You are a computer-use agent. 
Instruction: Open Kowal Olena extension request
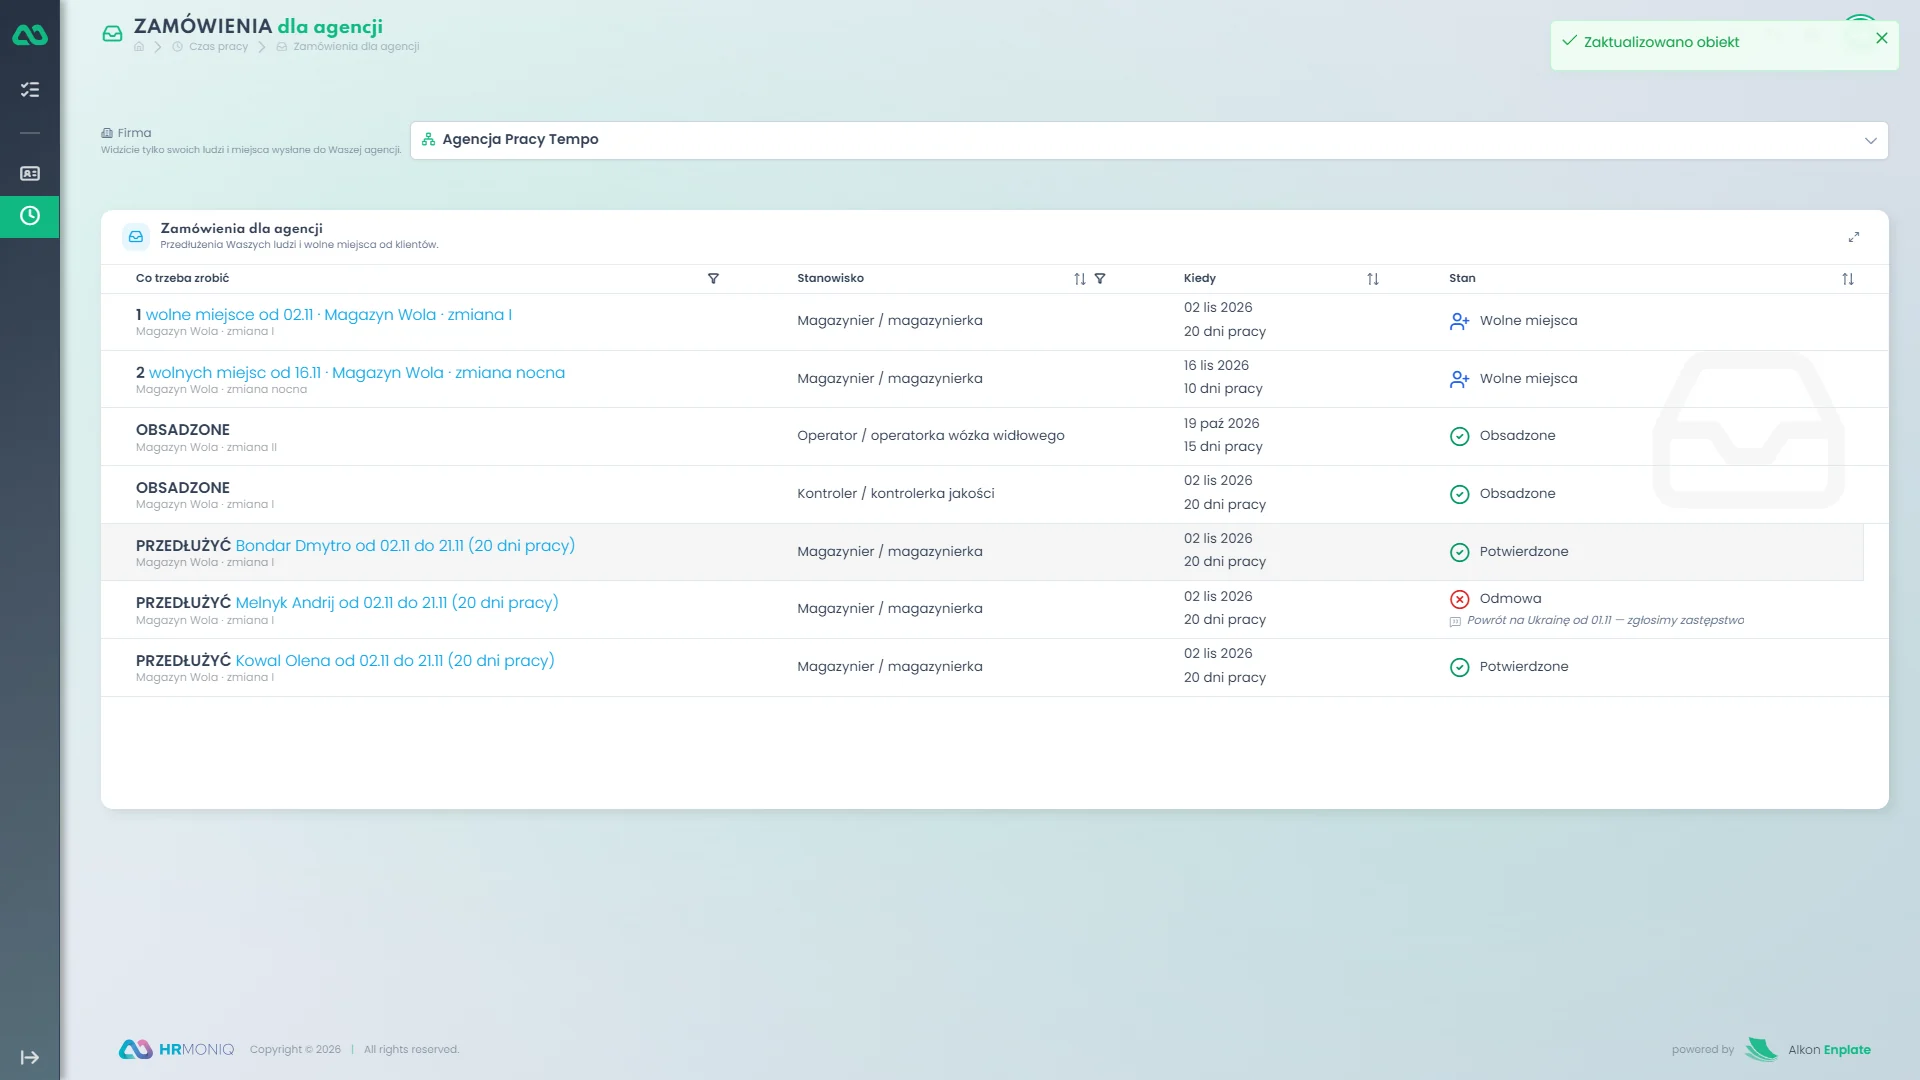[x=395, y=661]
